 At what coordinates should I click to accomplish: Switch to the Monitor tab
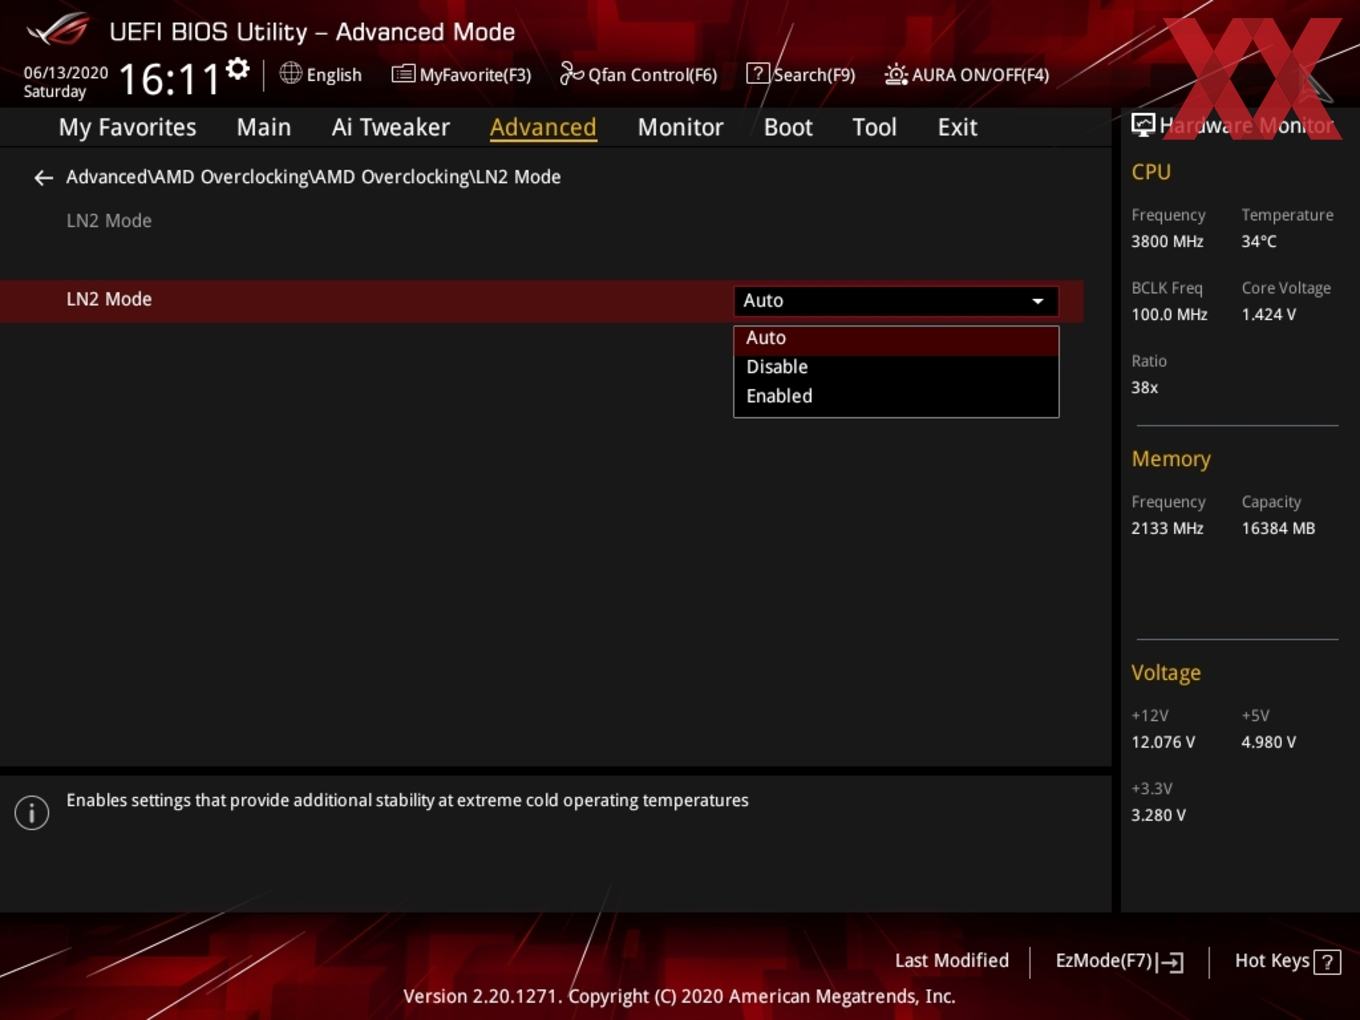[x=680, y=127]
